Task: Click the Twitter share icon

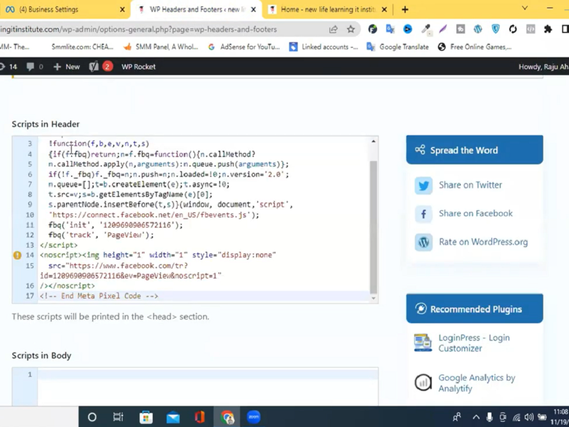Action: (x=423, y=186)
